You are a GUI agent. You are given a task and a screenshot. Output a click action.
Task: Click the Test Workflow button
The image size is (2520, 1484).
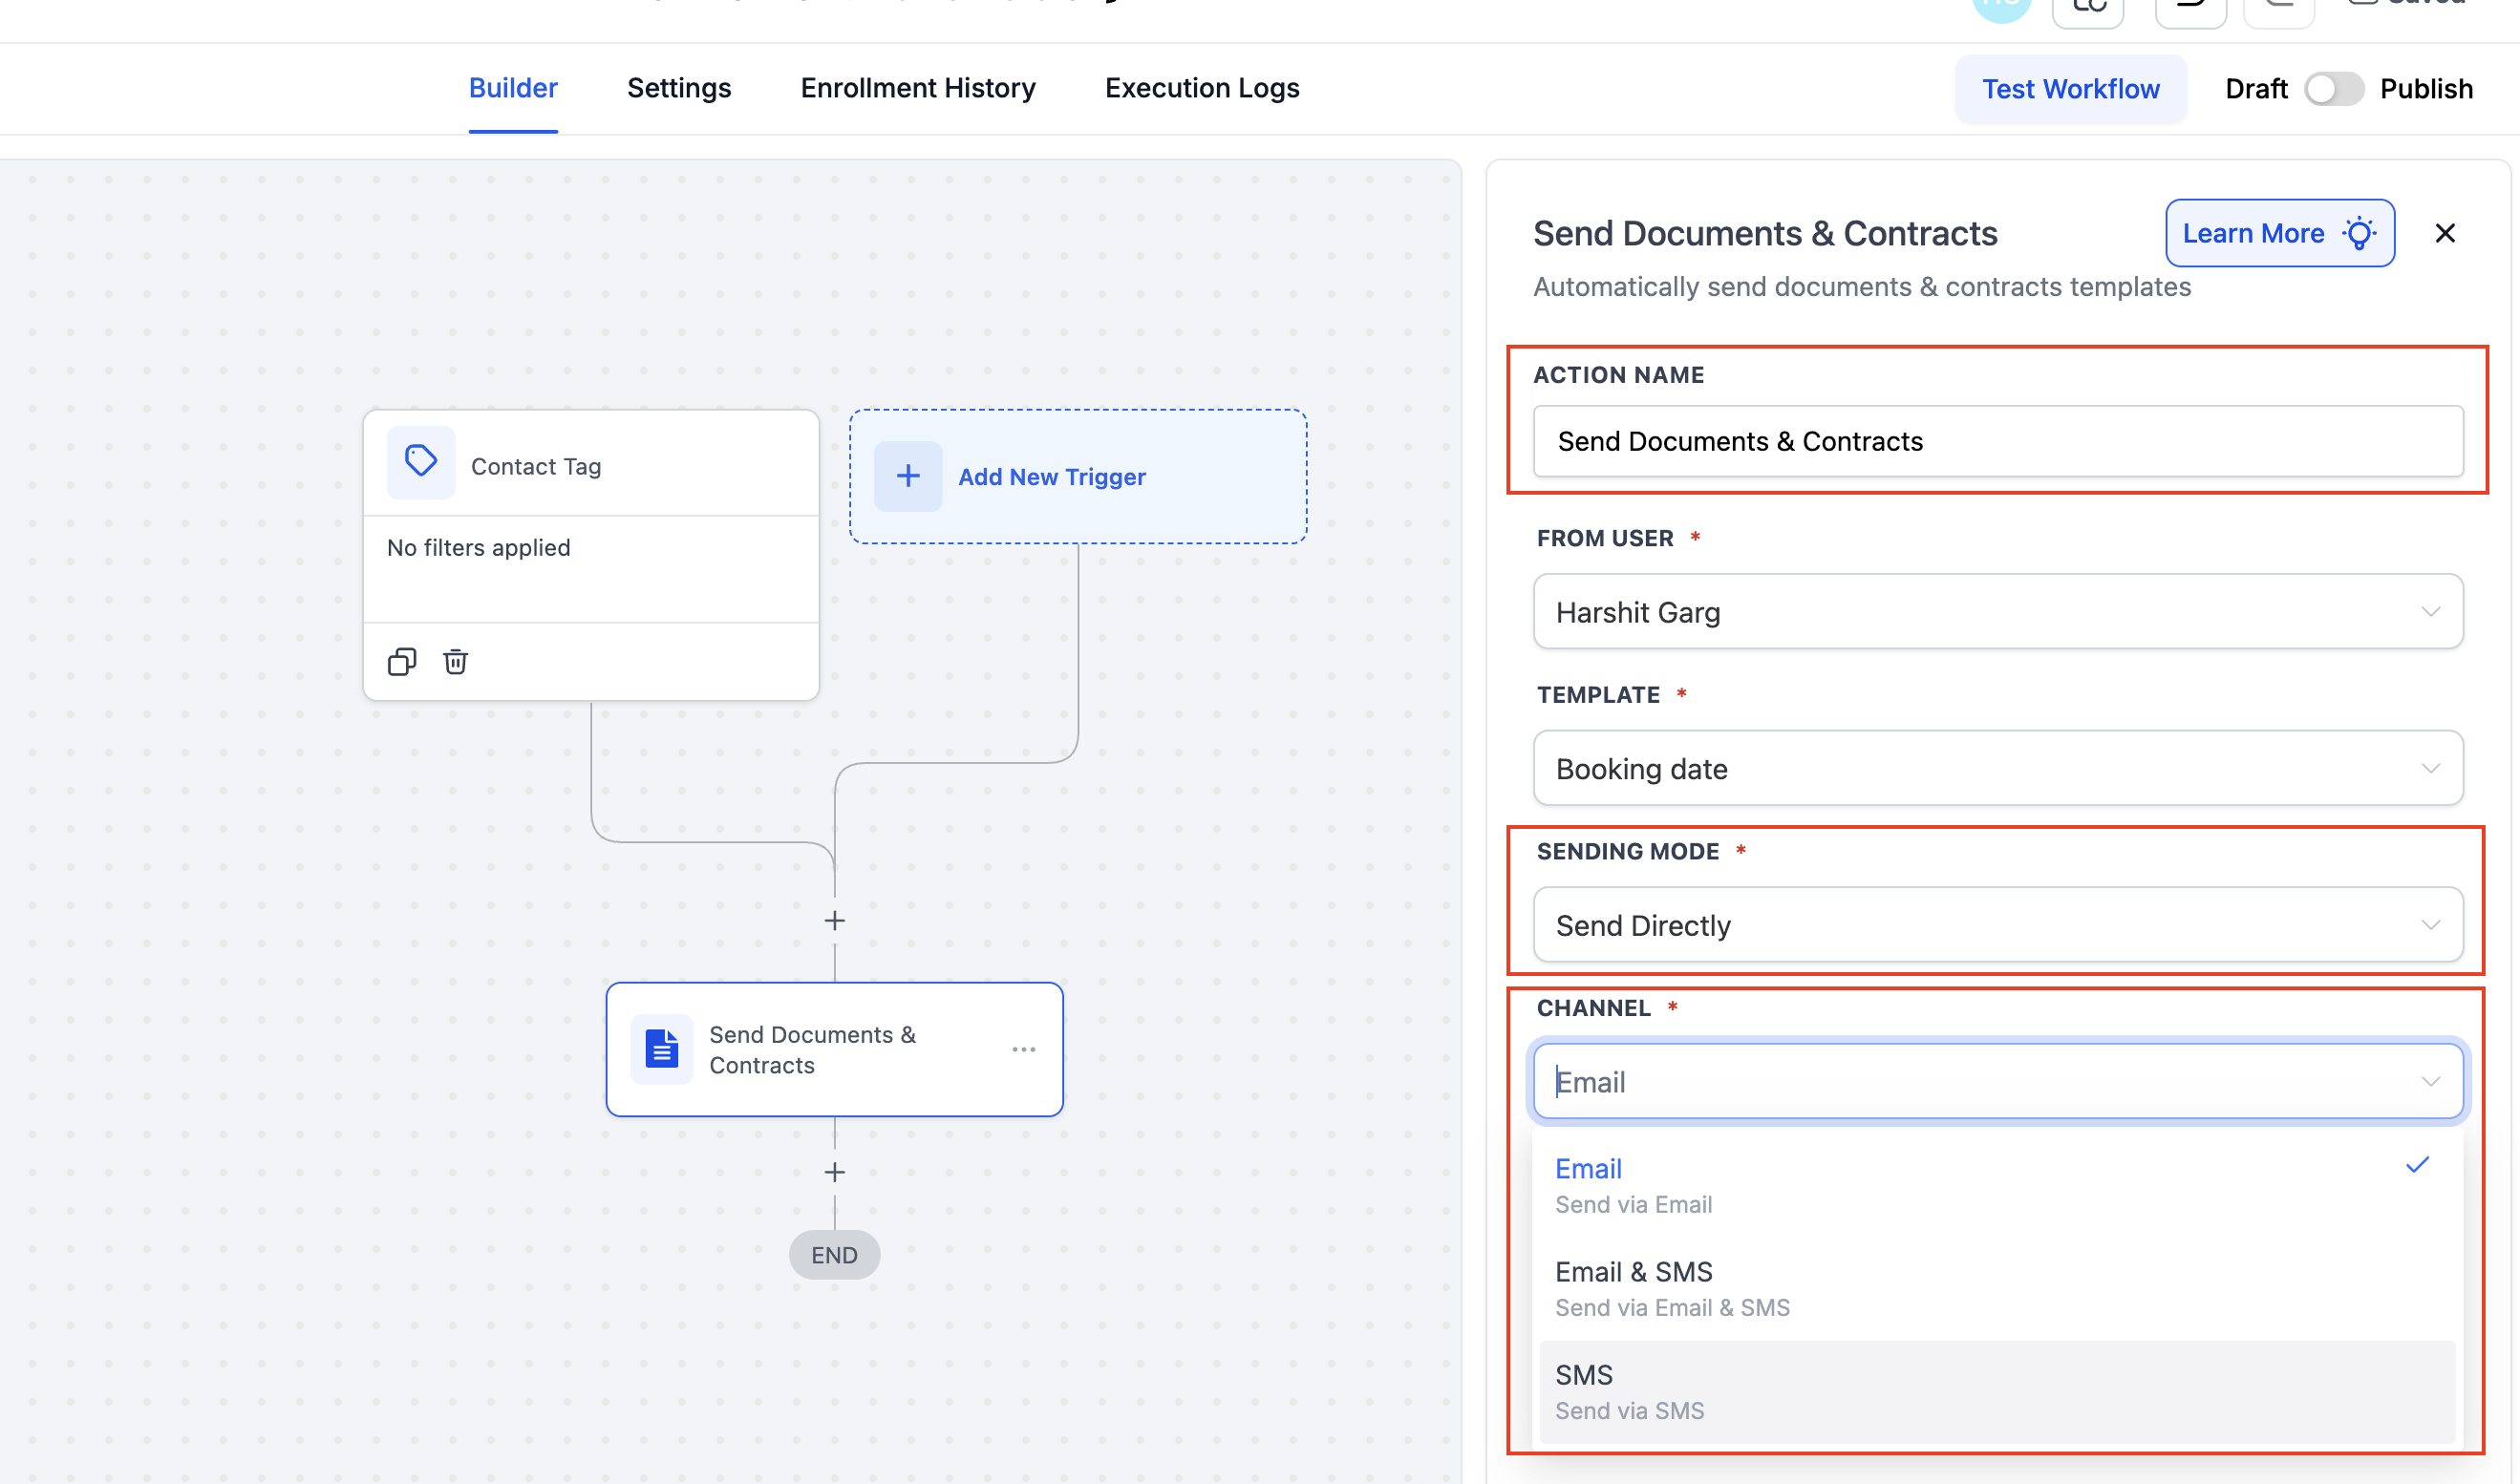(x=2070, y=89)
